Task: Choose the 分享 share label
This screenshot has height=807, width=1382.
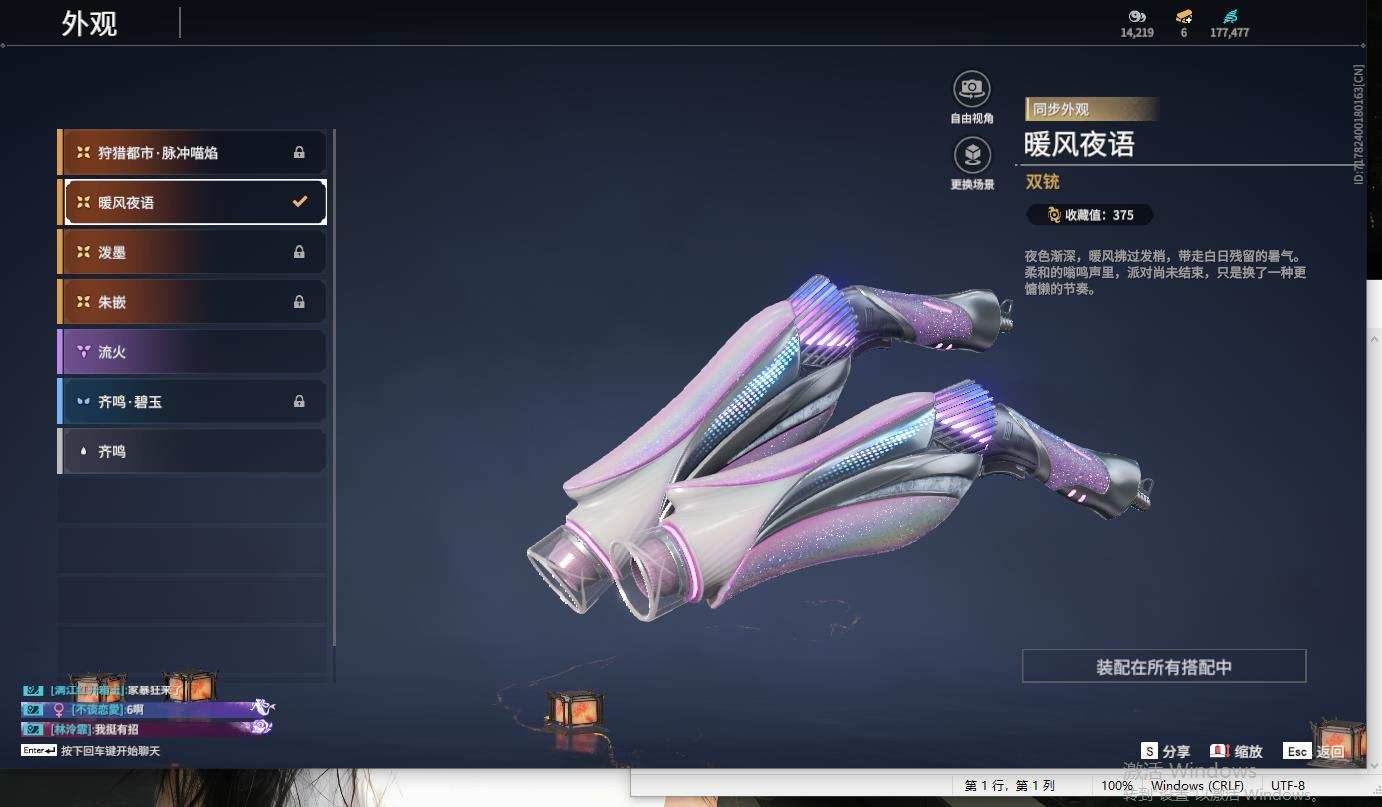Action: [1176, 751]
